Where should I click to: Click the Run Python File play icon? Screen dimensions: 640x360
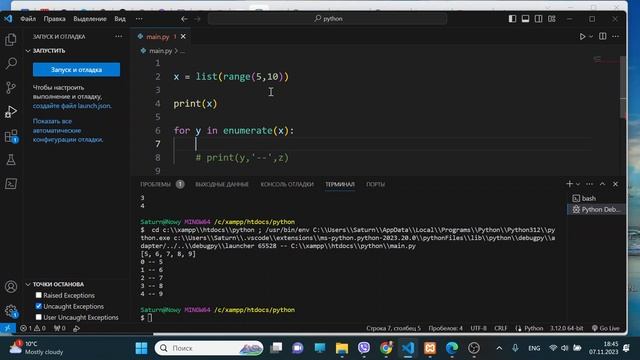click(x=582, y=36)
